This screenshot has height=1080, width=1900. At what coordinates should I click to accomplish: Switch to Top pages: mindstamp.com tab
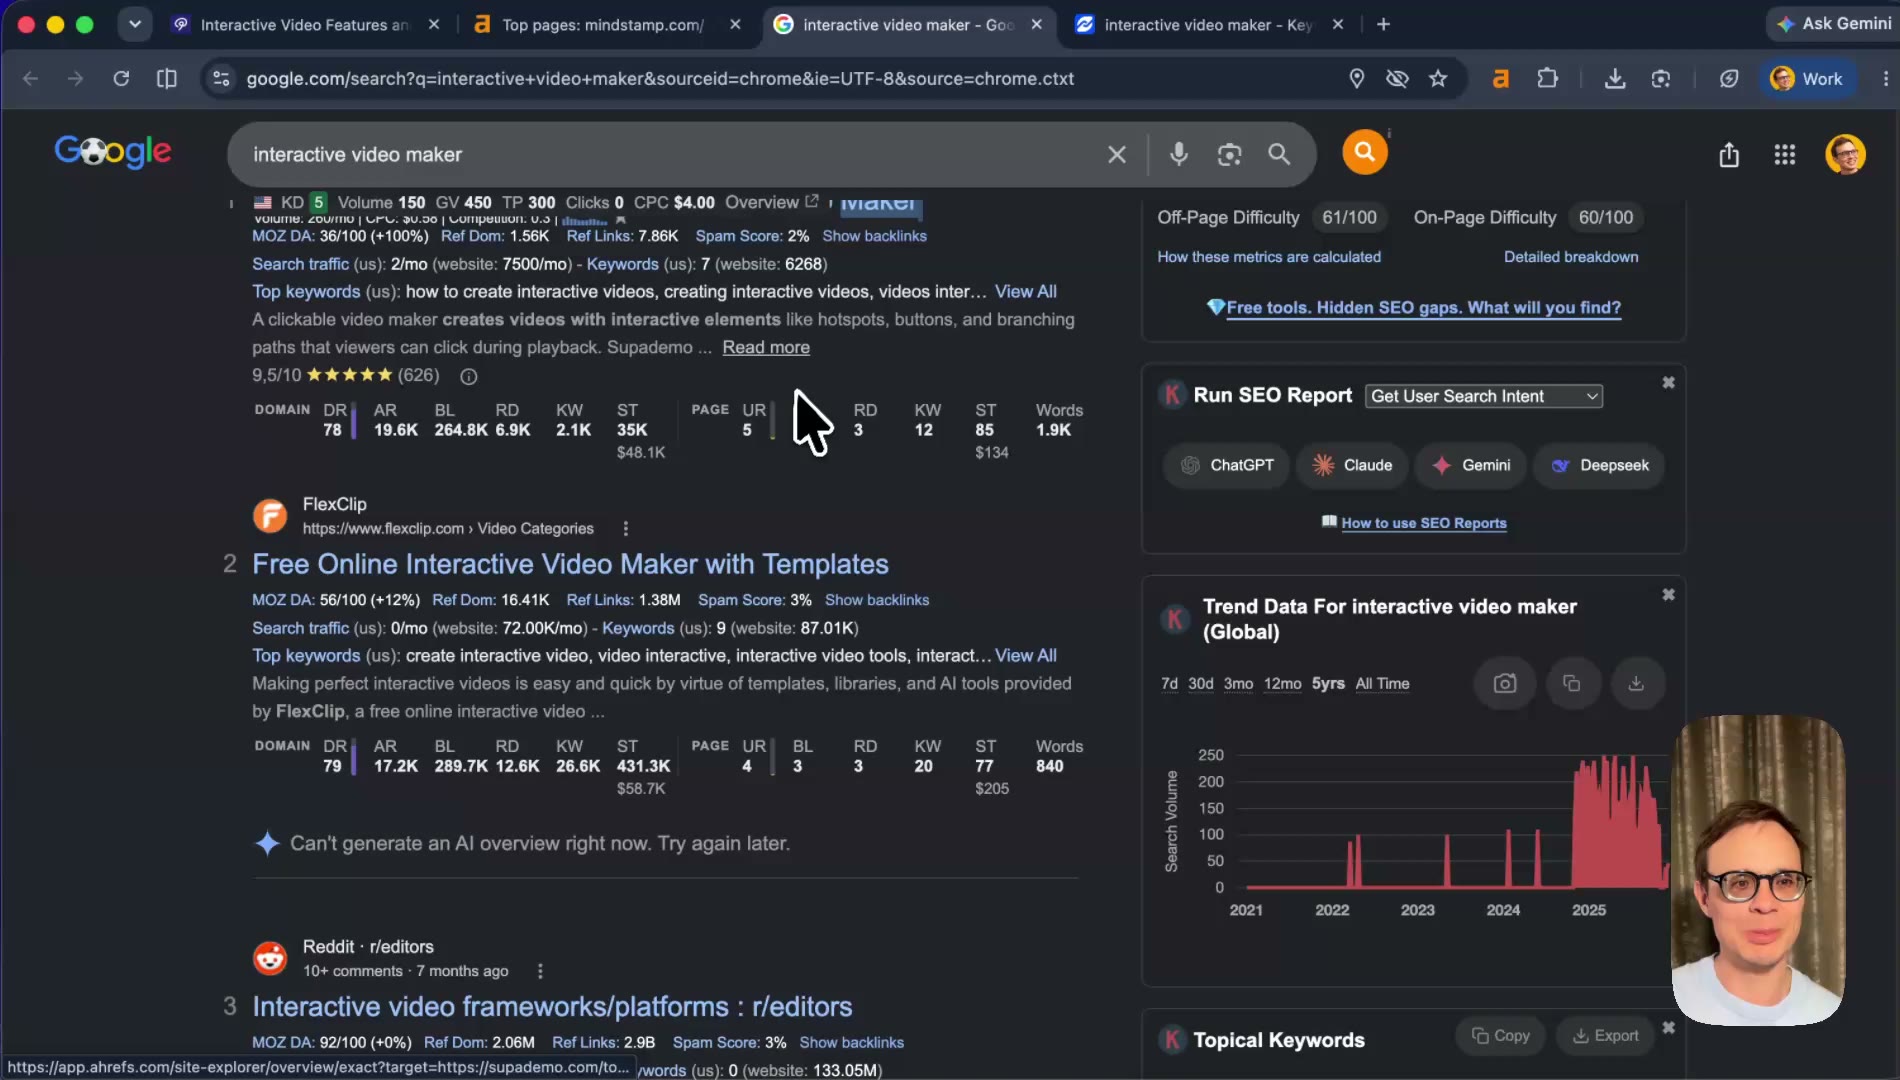click(603, 25)
